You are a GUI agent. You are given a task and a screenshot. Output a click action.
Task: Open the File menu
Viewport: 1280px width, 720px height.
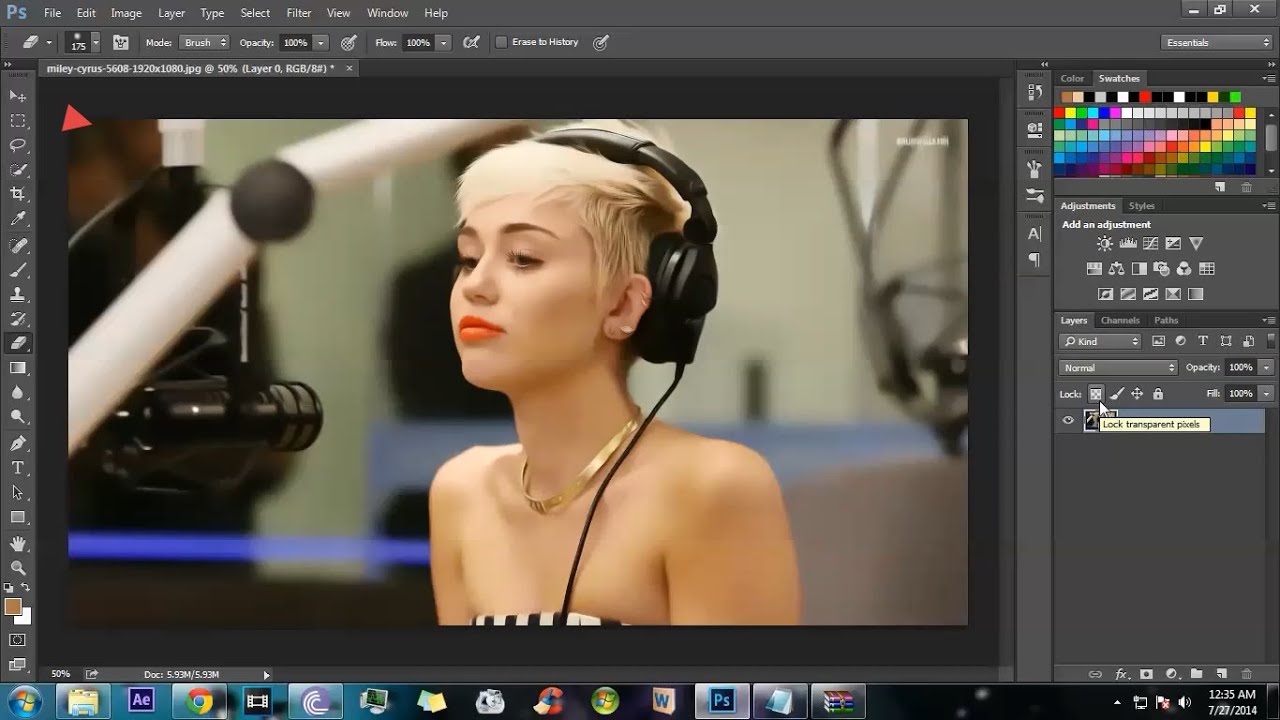(52, 13)
